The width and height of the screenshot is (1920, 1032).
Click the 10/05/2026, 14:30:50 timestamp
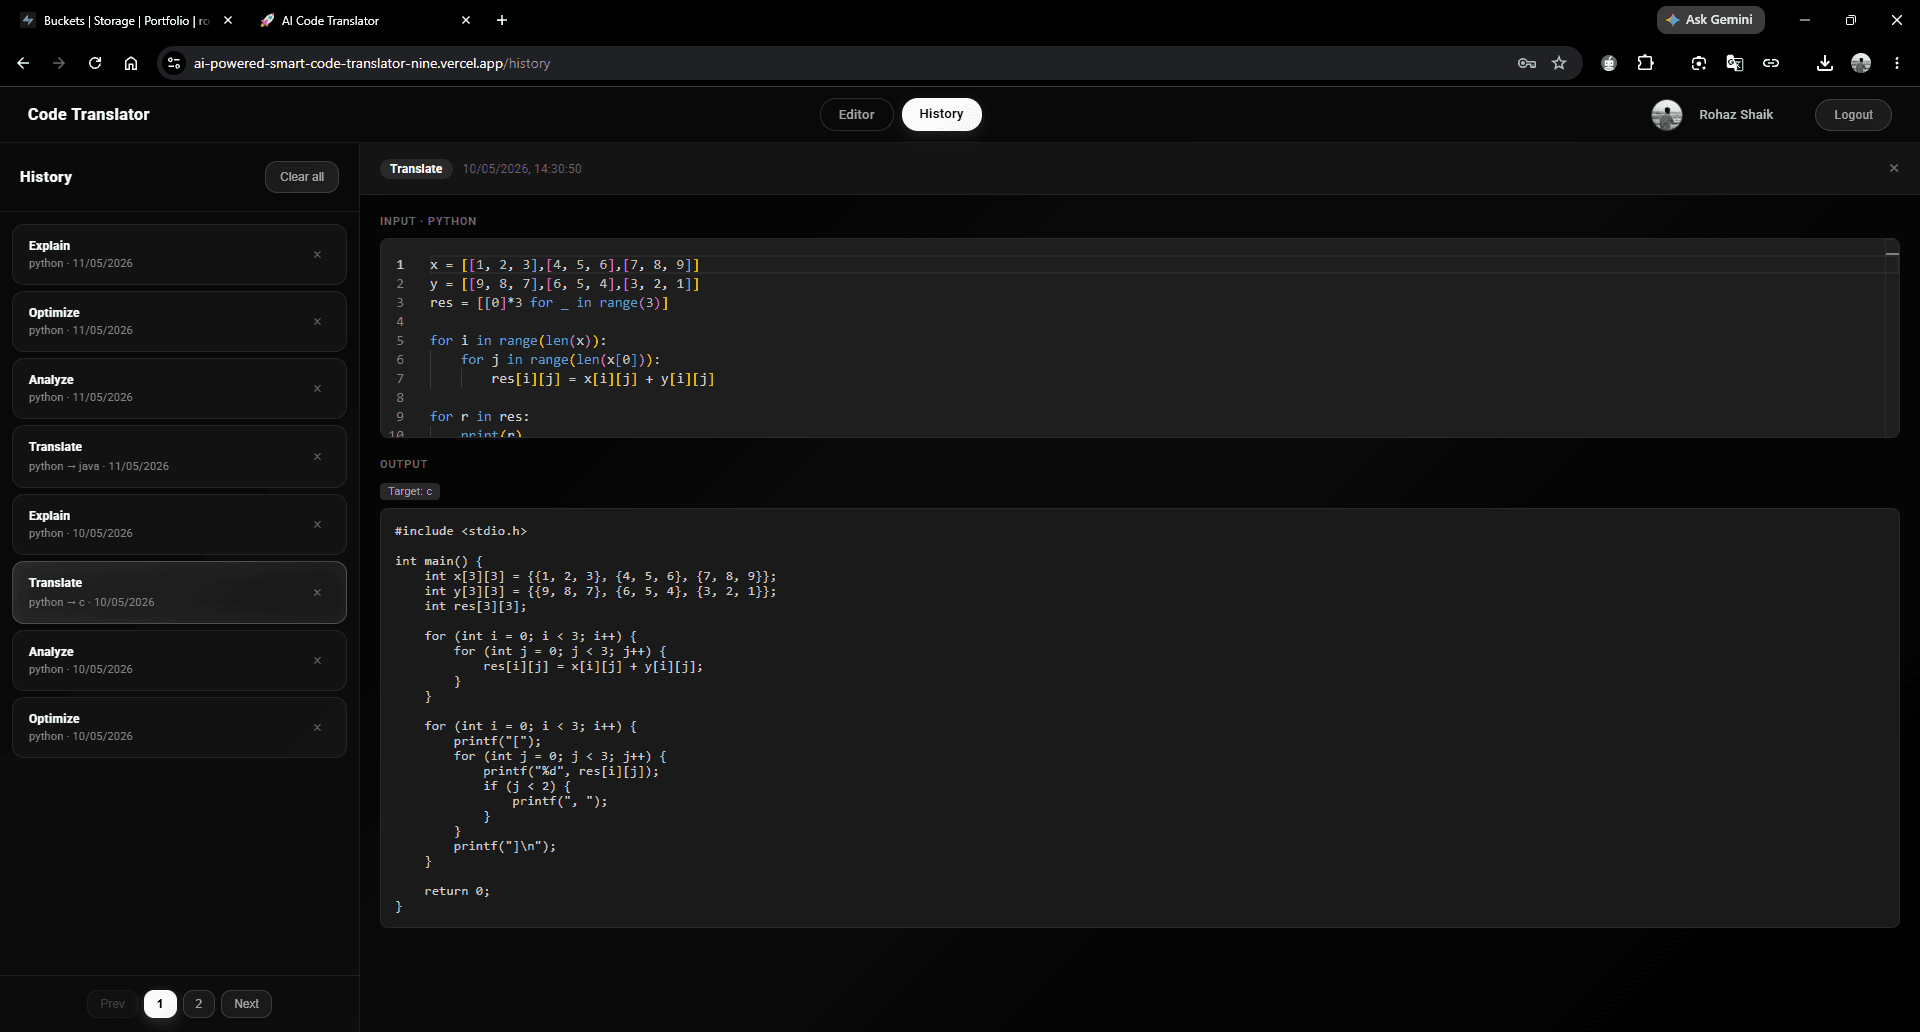point(522,169)
